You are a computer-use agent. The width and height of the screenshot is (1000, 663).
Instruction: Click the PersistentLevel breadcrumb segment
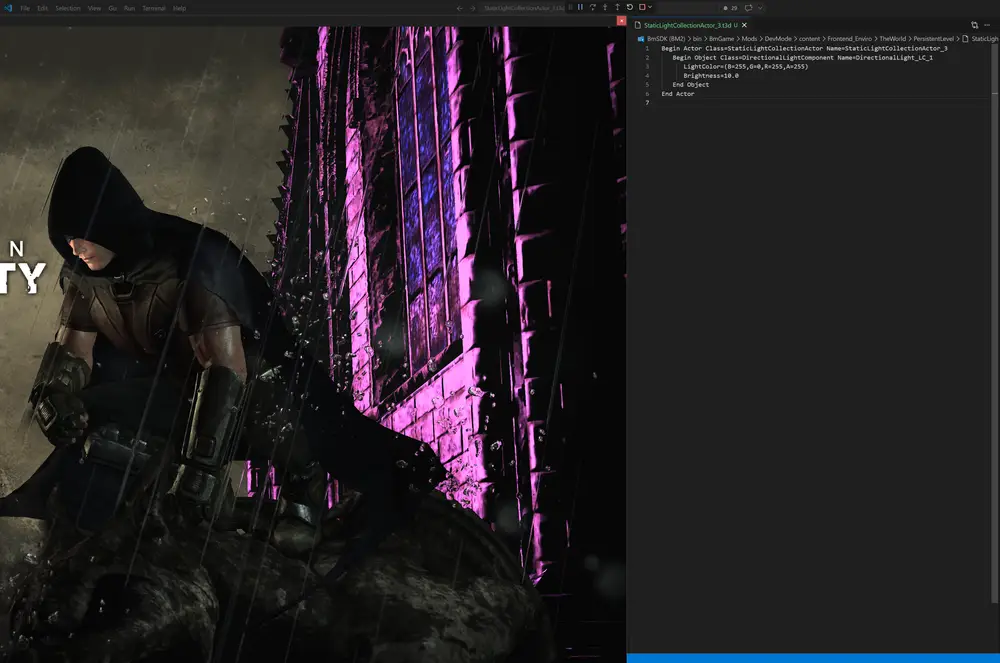934,39
